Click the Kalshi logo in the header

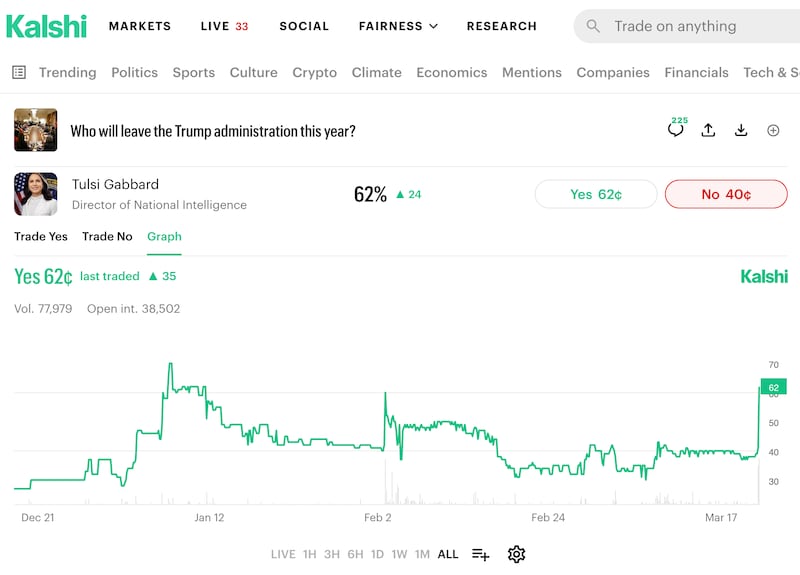46,26
